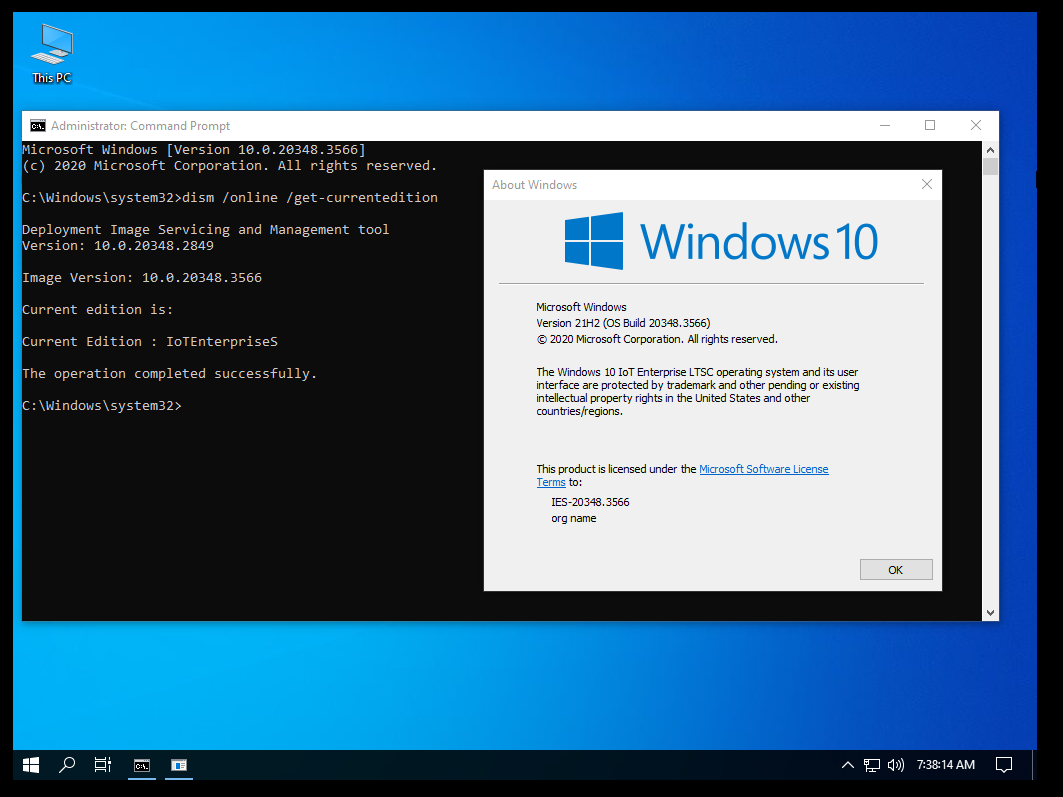Click the '© 2020 Microsoft Corporation' text in dialog
The height and width of the screenshot is (797, 1063).
[657, 340]
